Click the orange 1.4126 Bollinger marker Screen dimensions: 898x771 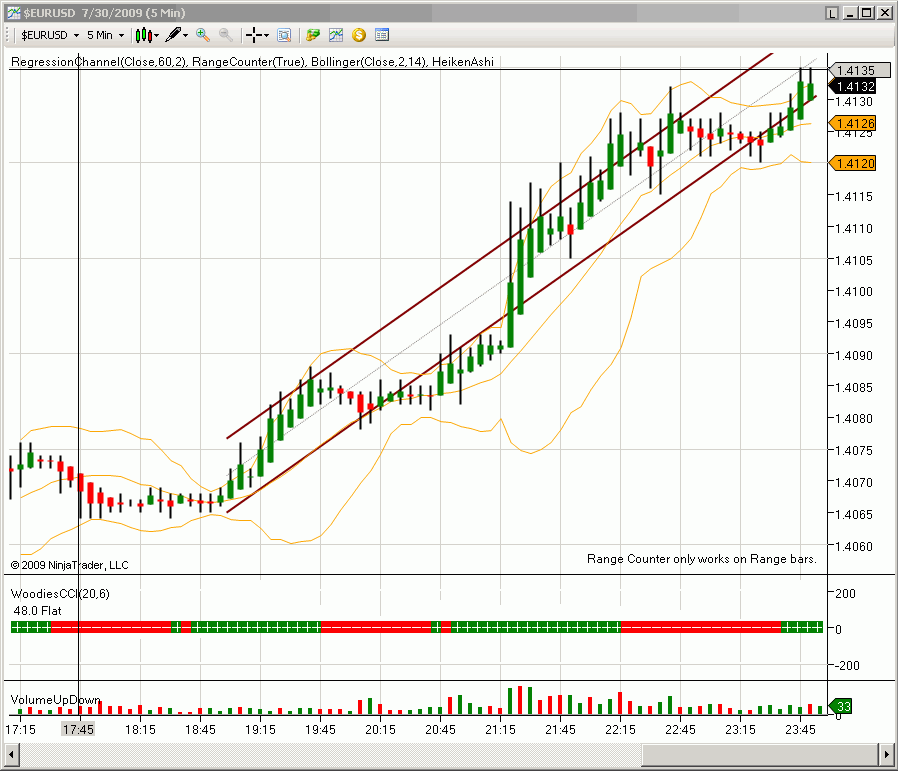point(853,124)
